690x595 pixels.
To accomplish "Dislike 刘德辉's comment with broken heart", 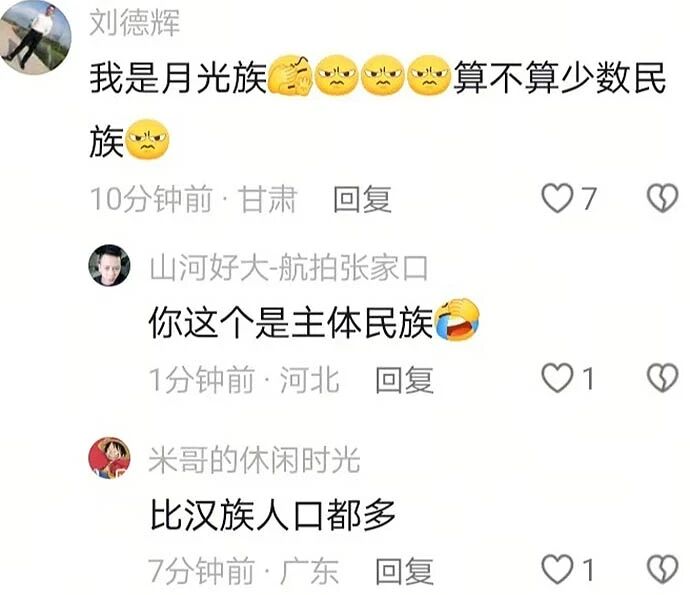I will coord(662,198).
